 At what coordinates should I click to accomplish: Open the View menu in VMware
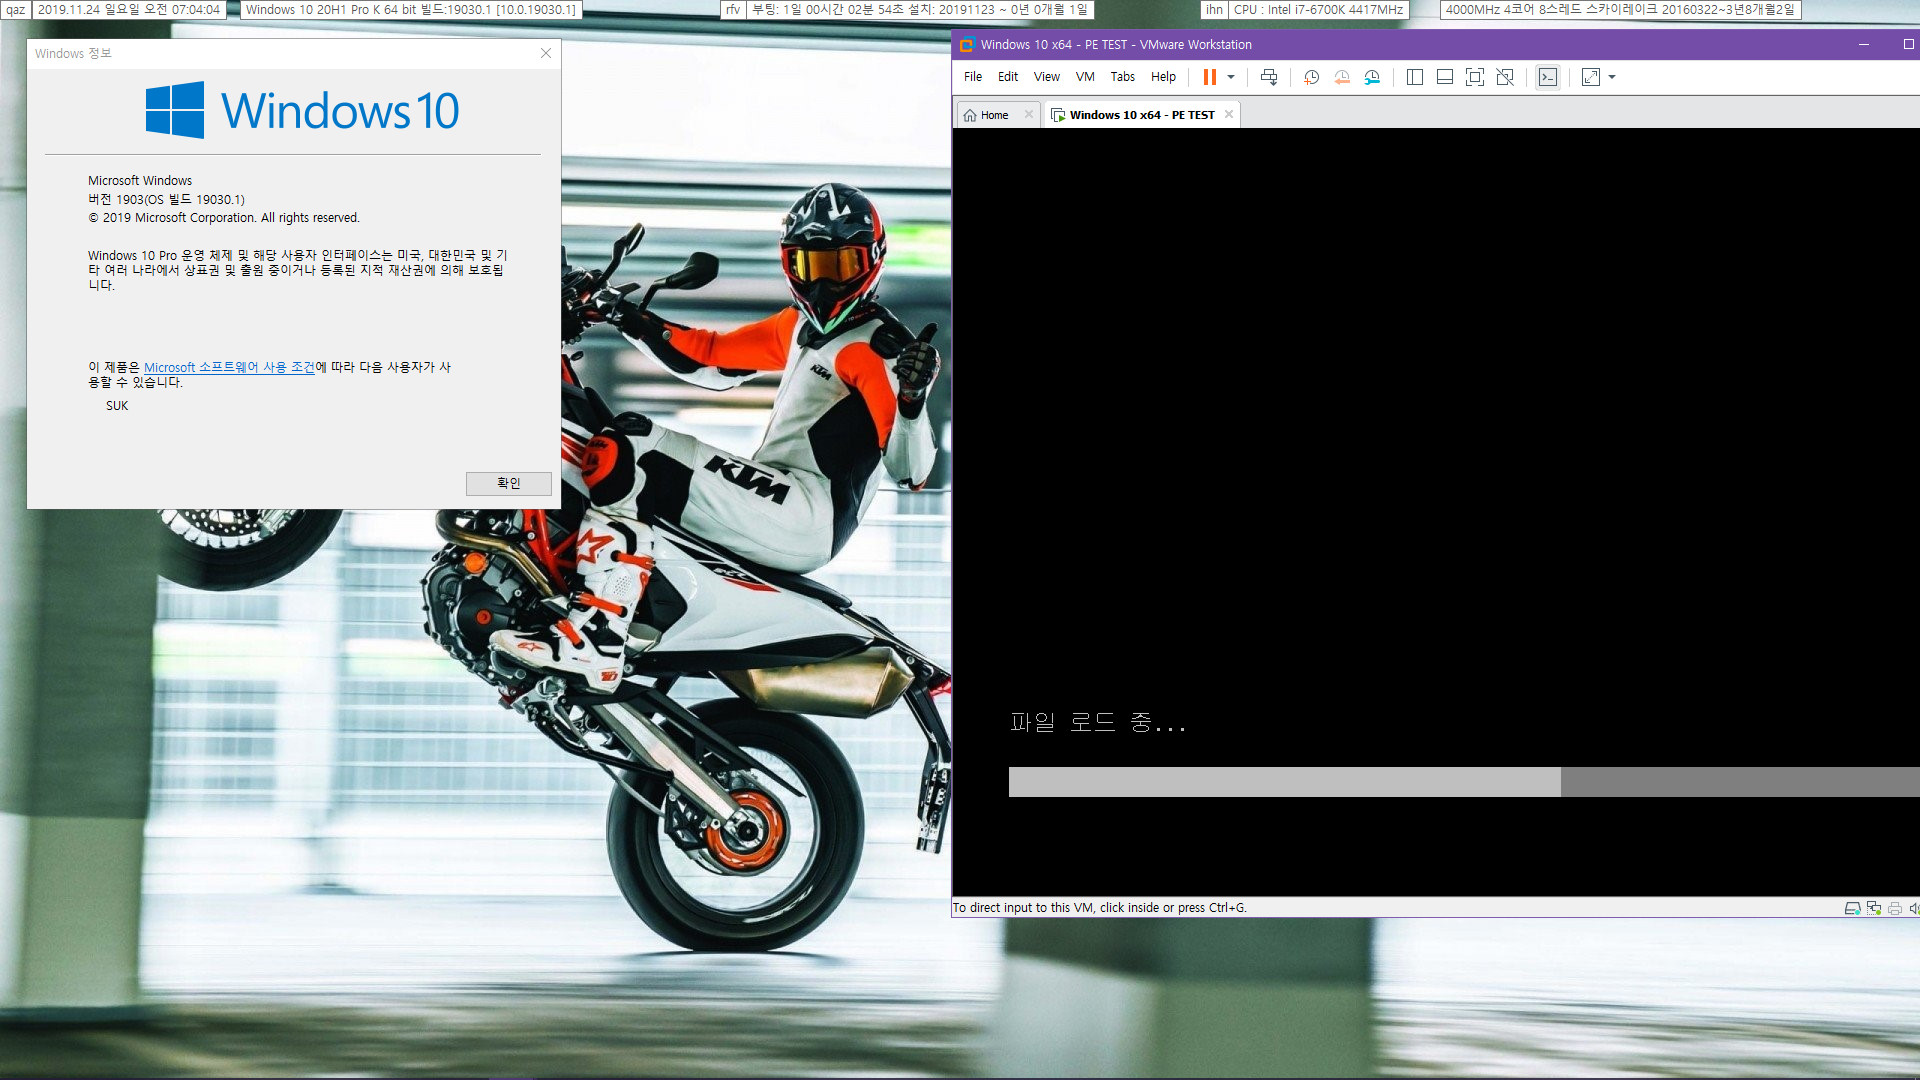1047,77
